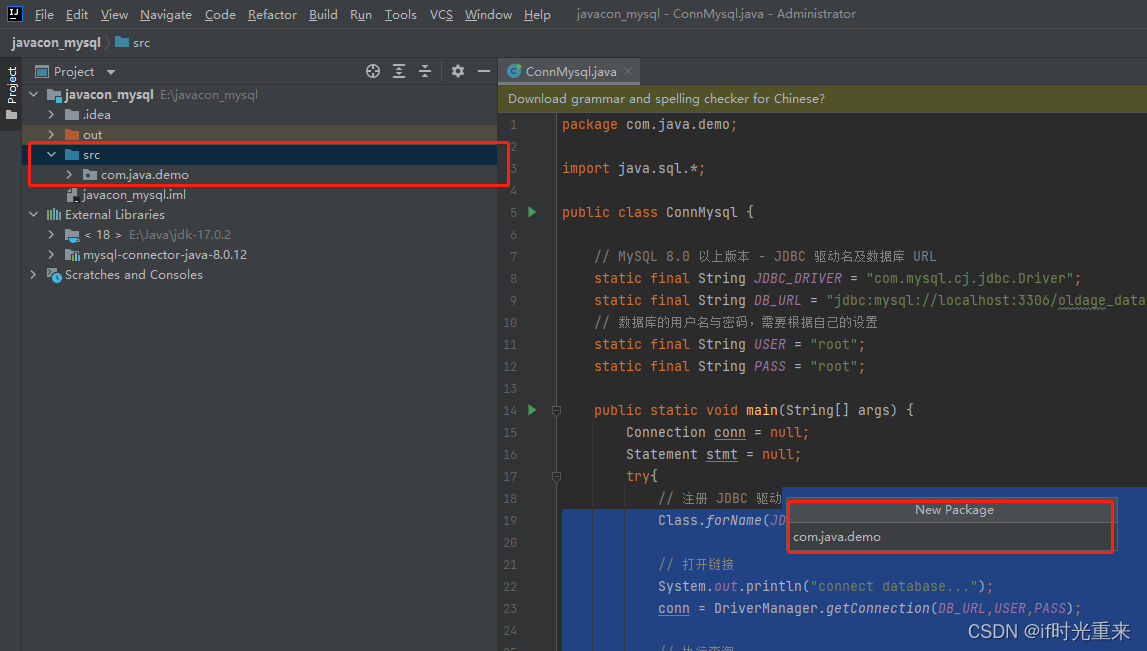Screen dimensions: 1147x651
Task: Toggle the Project tool window sidebar tab
Action: pyautogui.click(x=11, y=93)
